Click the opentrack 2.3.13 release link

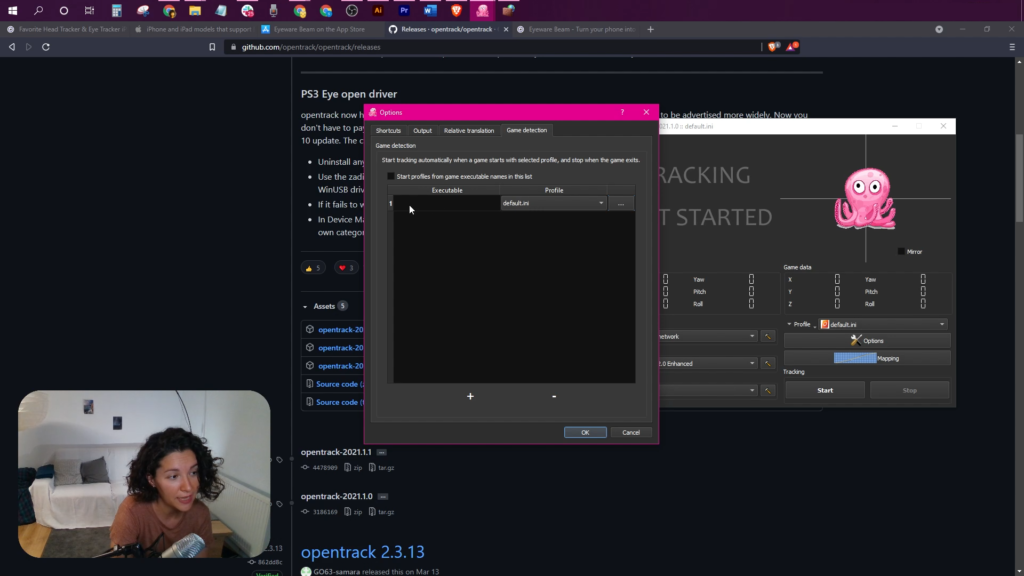tap(362, 552)
